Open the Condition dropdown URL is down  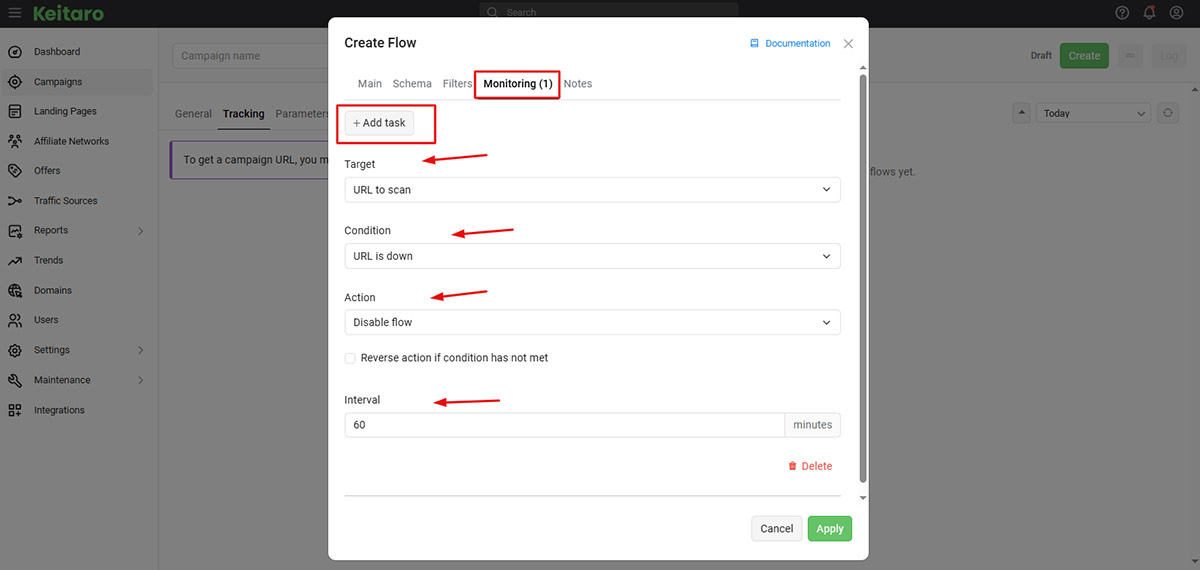(592, 256)
